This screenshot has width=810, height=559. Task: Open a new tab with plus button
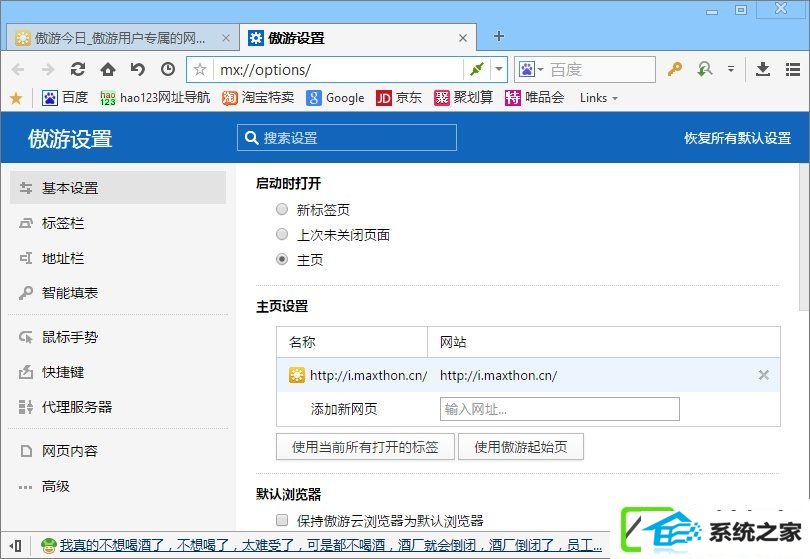[499, 36]
